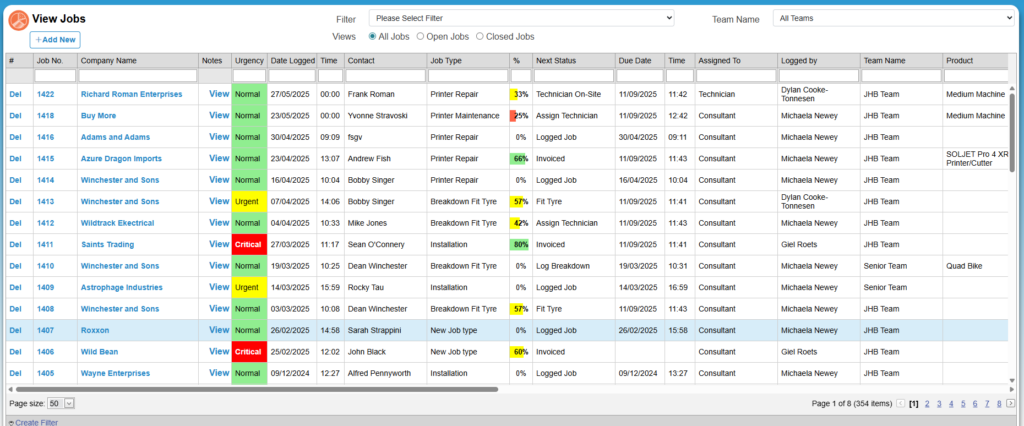
Task: Select the Closed Jobs radio button
Action: coord(480,37)
